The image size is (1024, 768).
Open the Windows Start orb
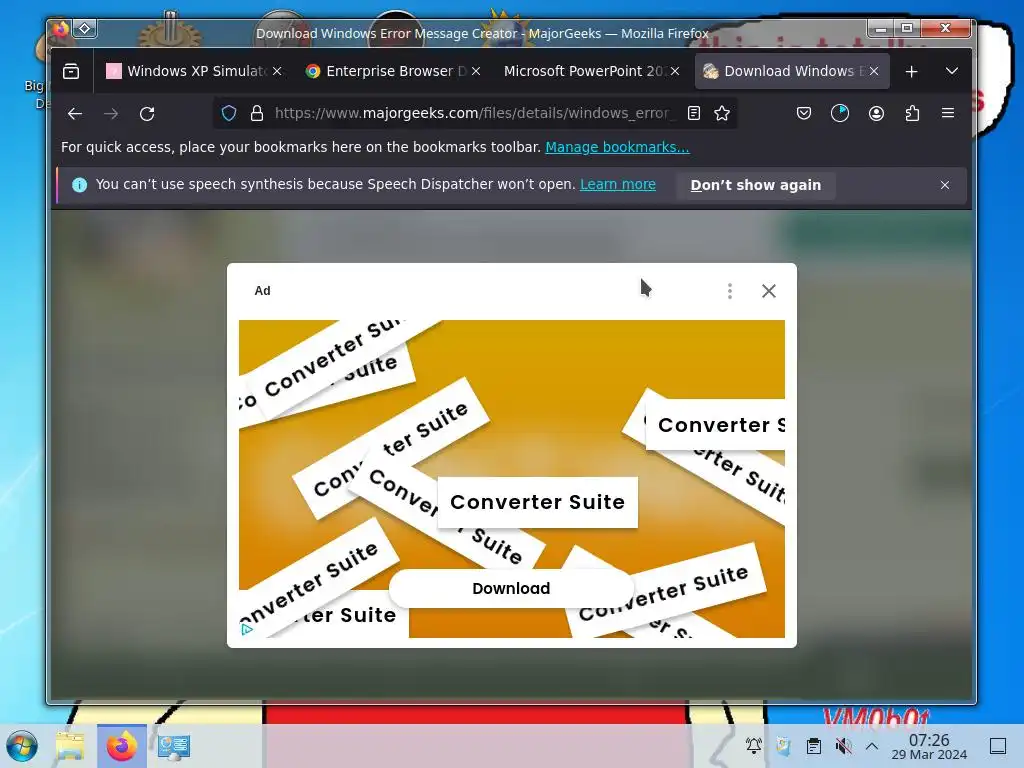(22, 746)
